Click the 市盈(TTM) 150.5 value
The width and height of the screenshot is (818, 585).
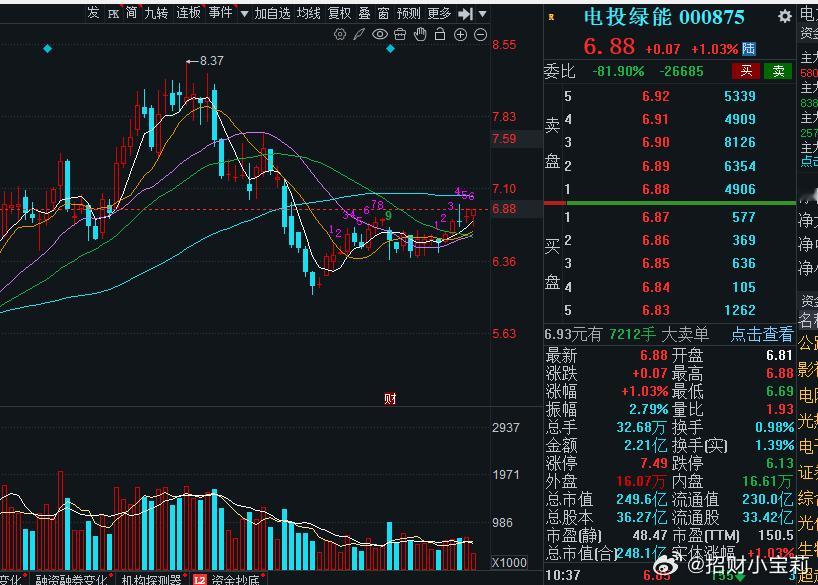pos(776,535)
